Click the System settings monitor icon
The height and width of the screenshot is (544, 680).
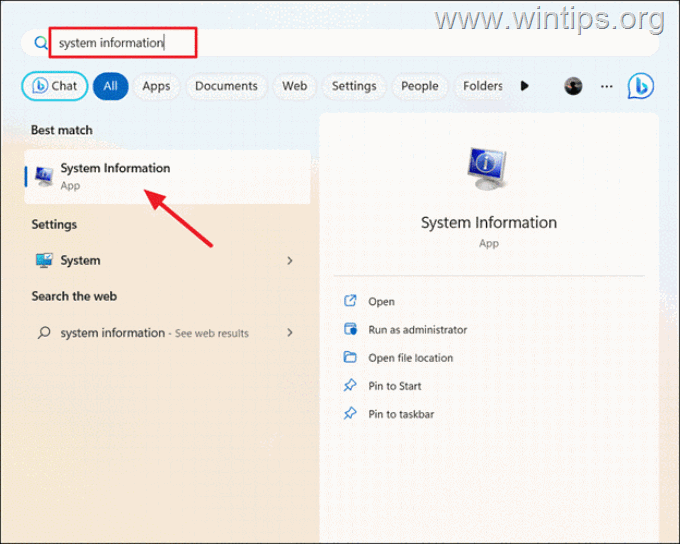[x=44, y=260]
